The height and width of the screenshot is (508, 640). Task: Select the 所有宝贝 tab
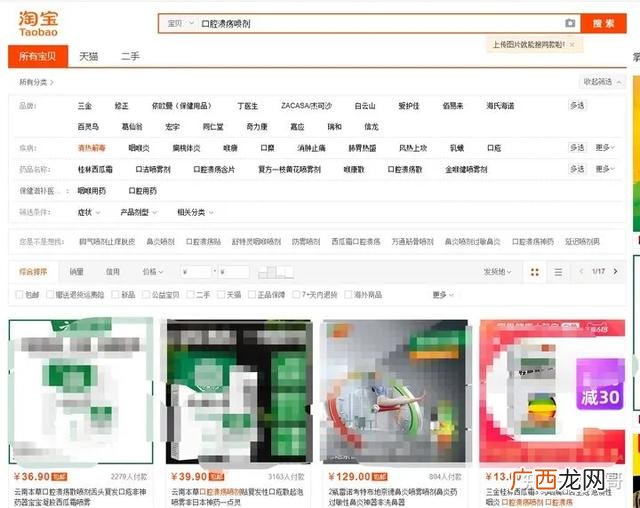[x=38, y=56]
